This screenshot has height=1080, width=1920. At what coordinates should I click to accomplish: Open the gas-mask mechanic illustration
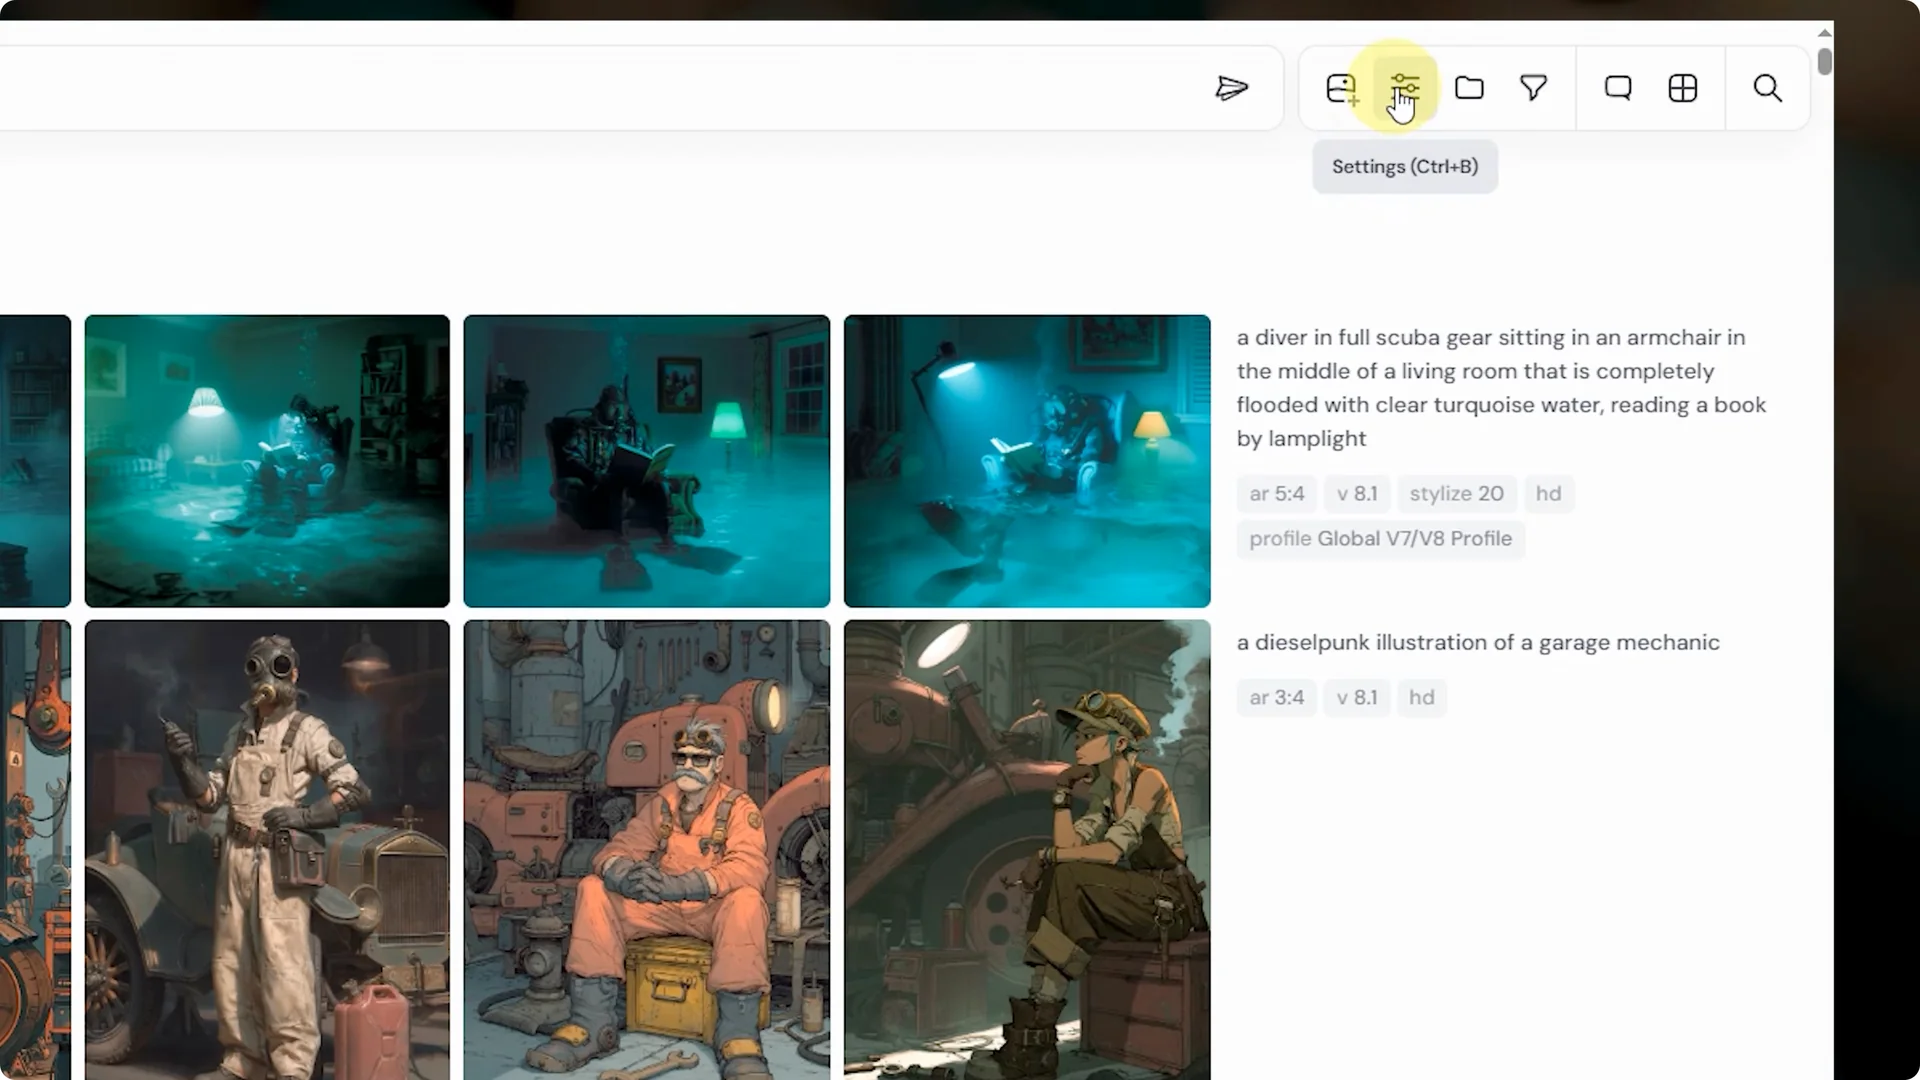coord(266,850)
